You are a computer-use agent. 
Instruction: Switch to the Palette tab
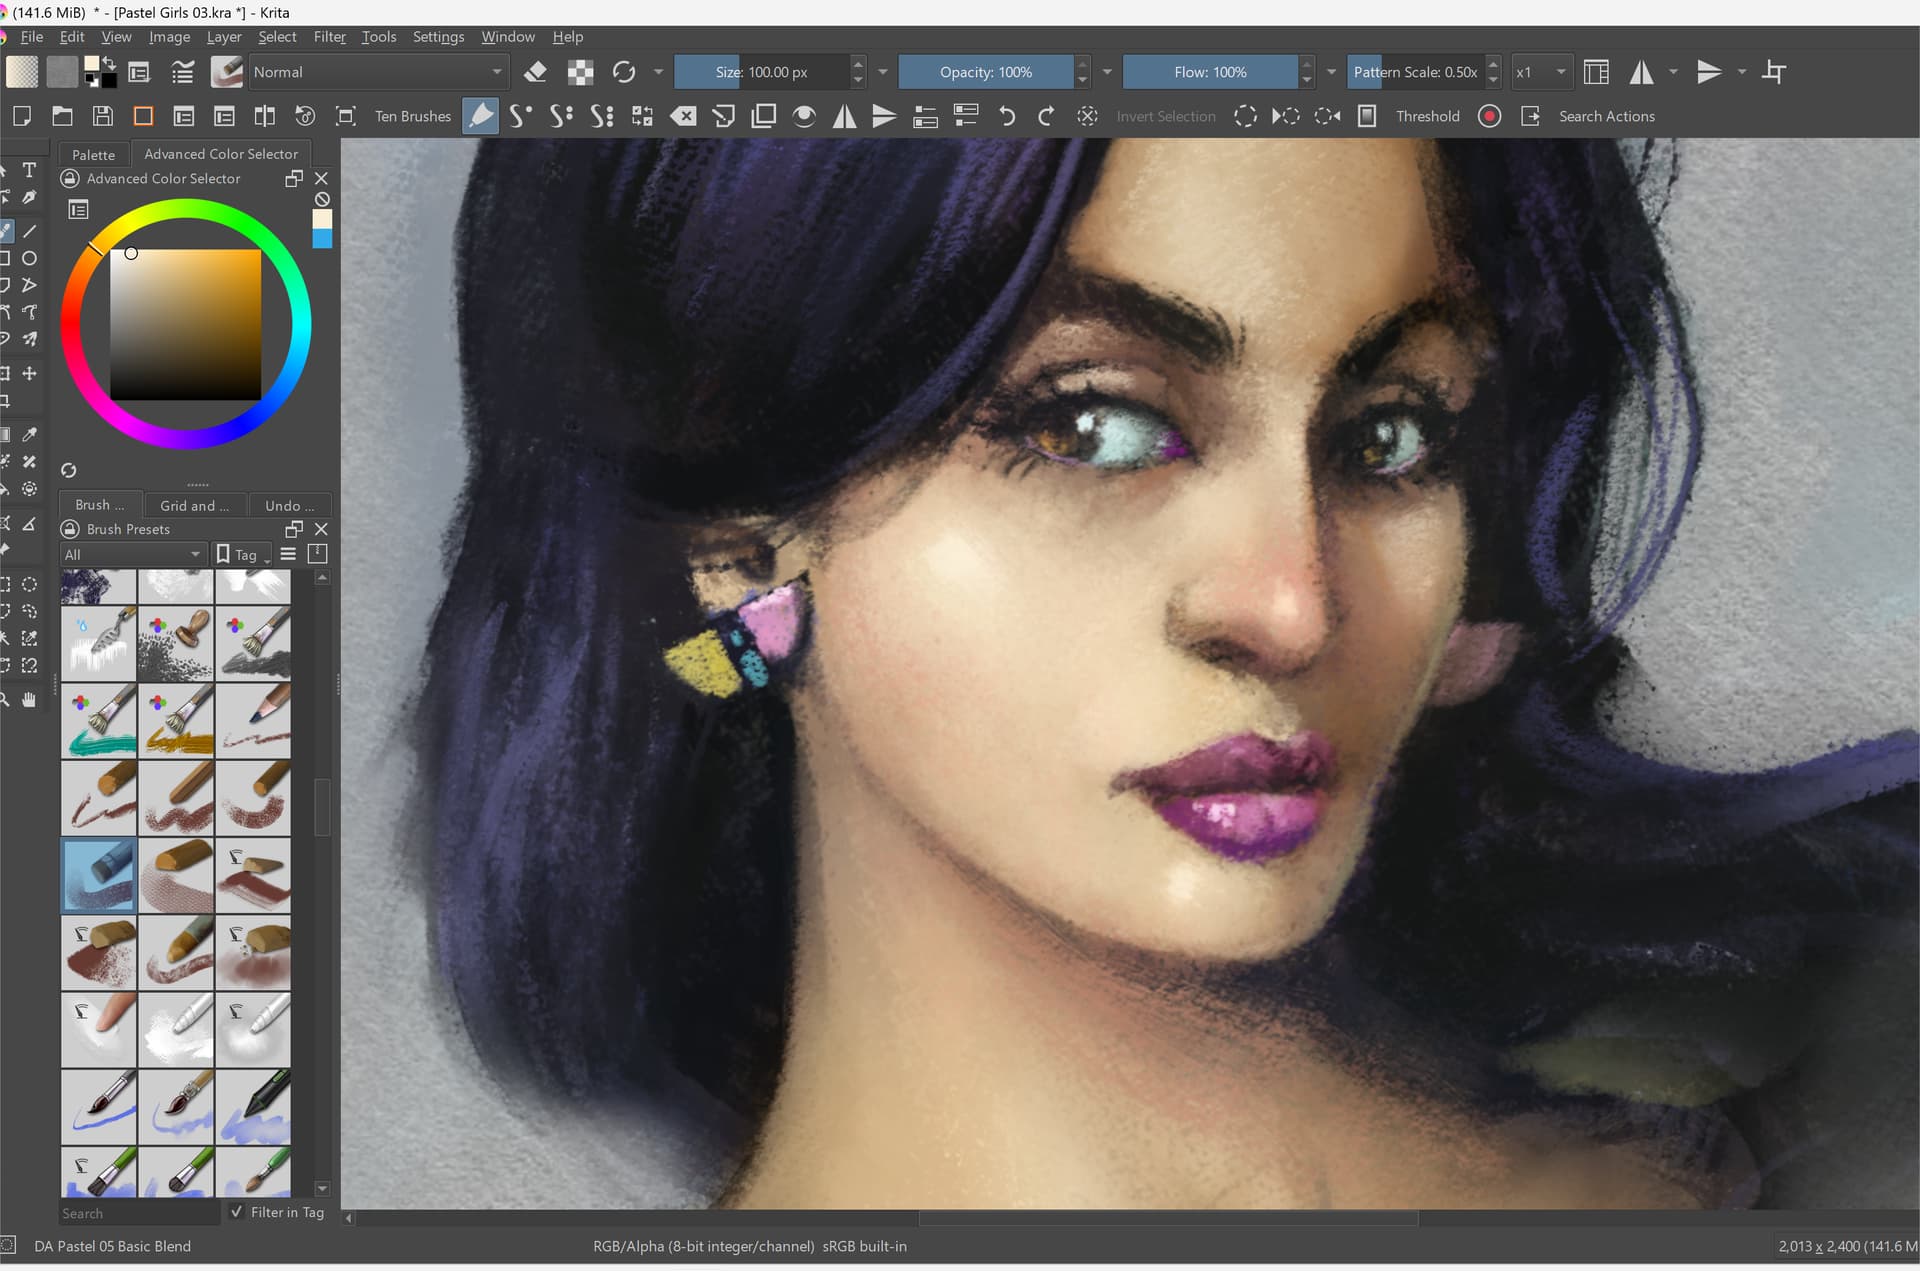click(93, 154)
